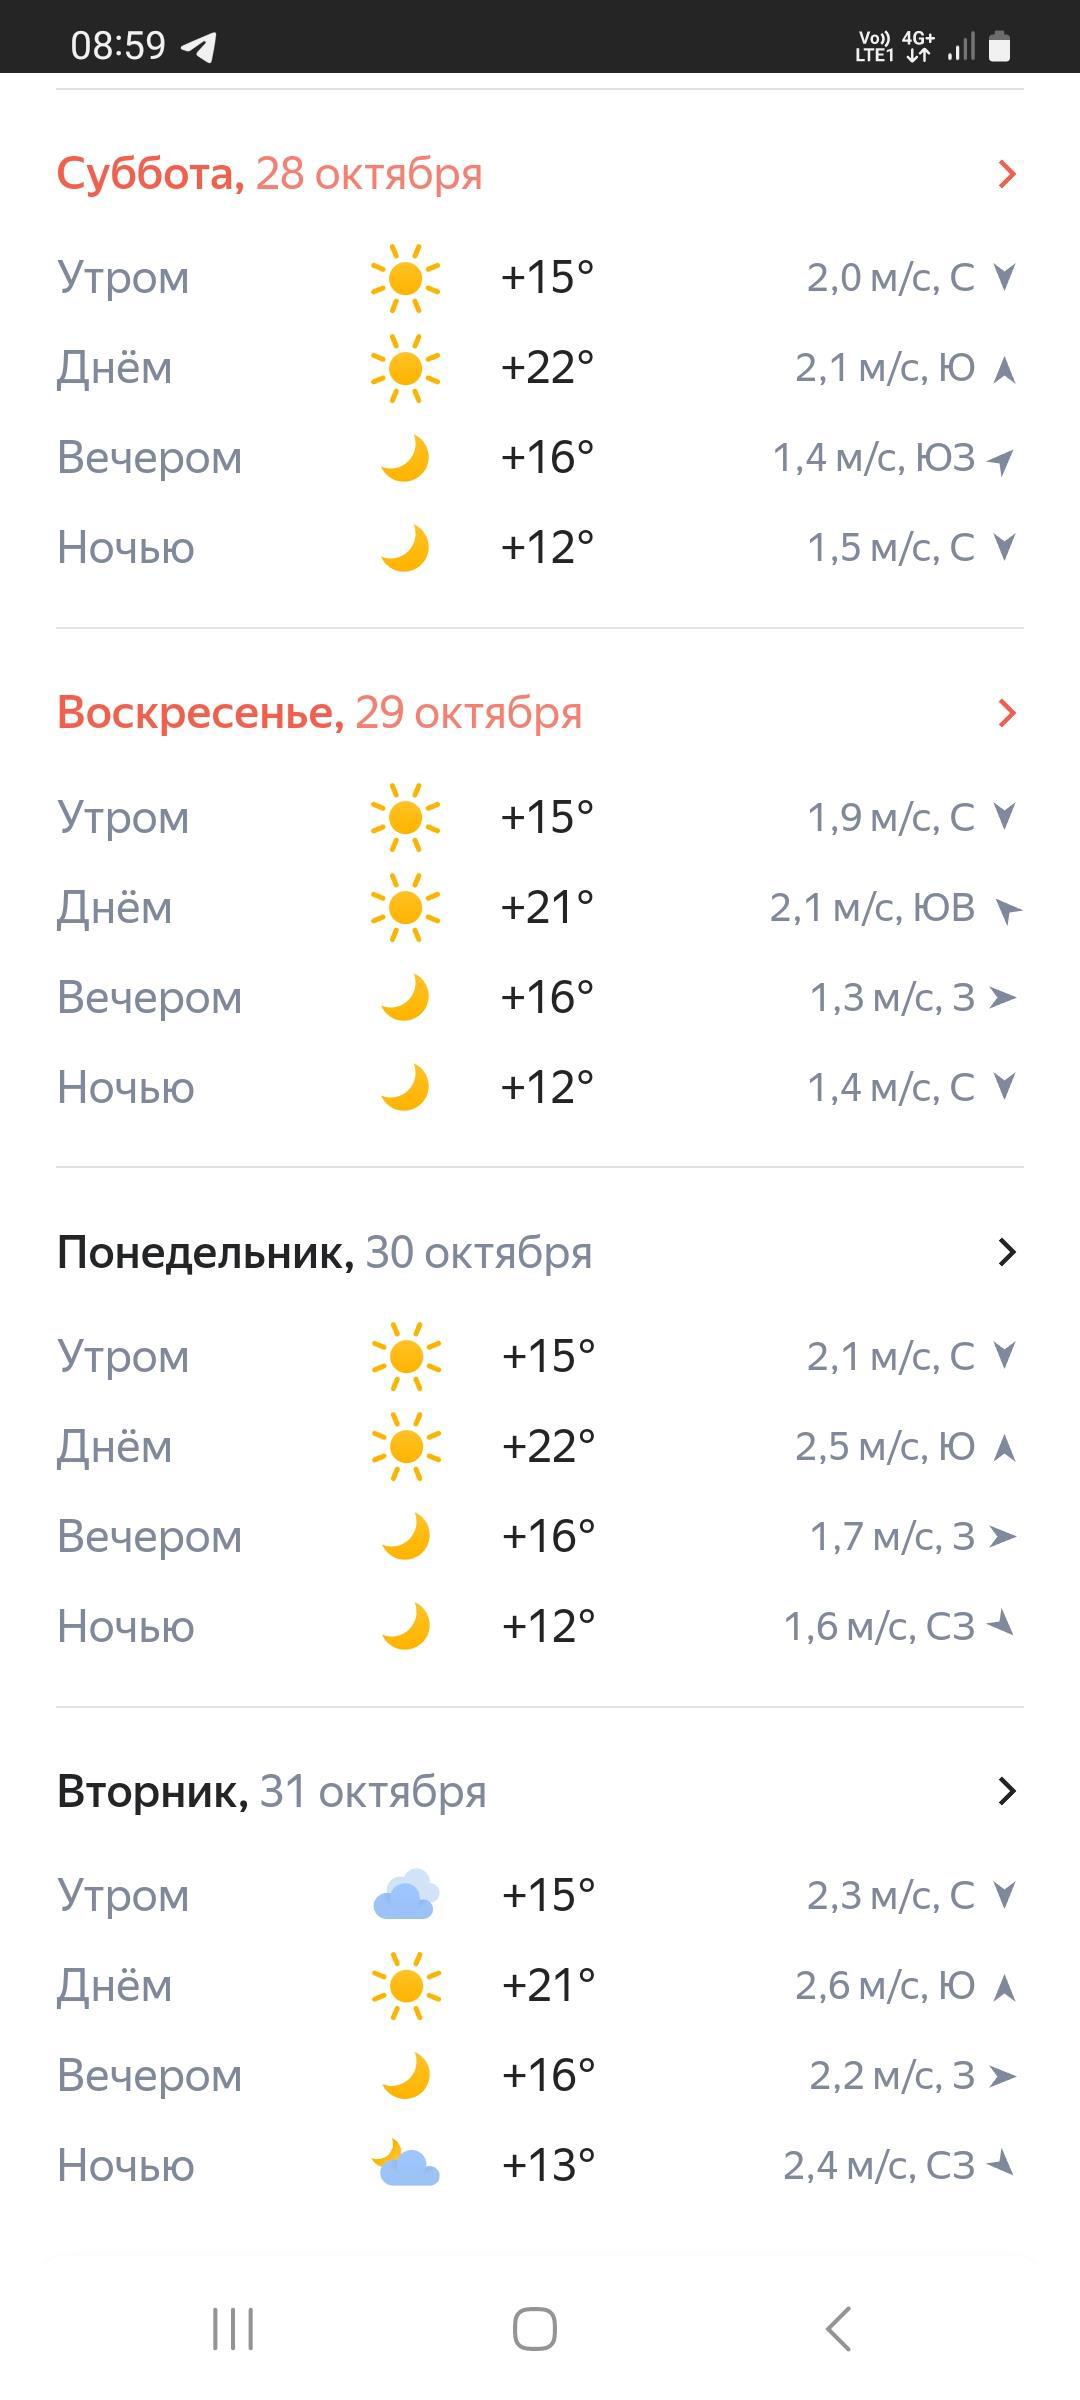The height and width of the screenshot is (2400, 1080).
Task: Tap the Суббота, 28 октября heading
Action: (x=270, y=174)
